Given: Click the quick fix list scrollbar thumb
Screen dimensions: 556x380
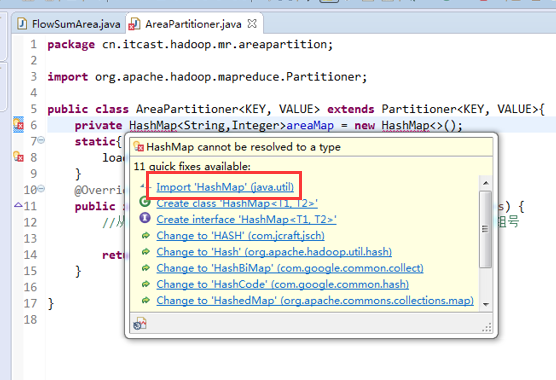Looking at the screenshot, I should click(x=486, y=229).
